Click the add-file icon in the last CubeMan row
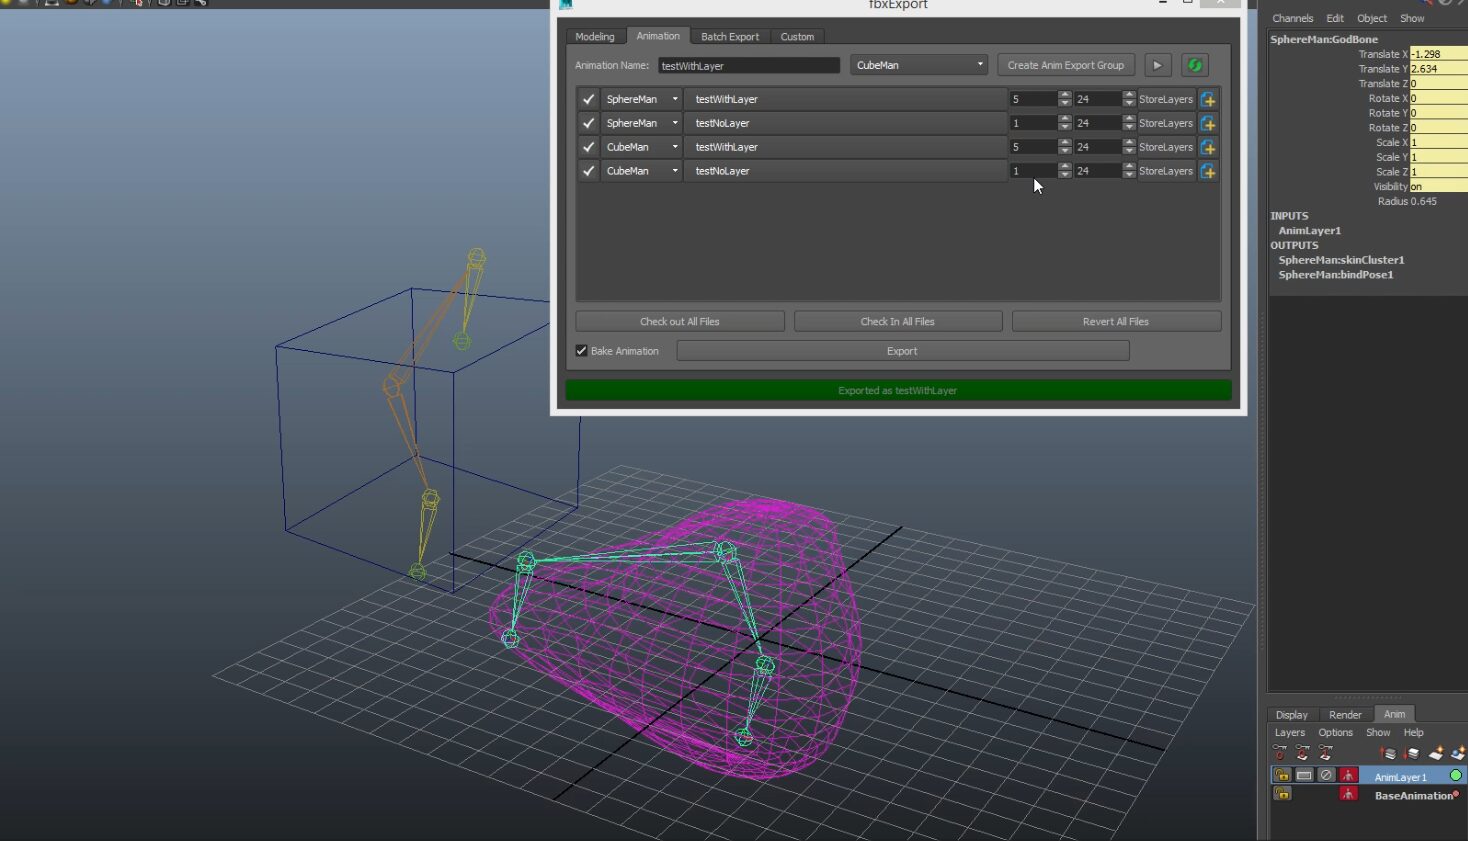Image resolution: width=1468 pixels, height=841 pixels. pyautogui.click(x=1208, y=171)
